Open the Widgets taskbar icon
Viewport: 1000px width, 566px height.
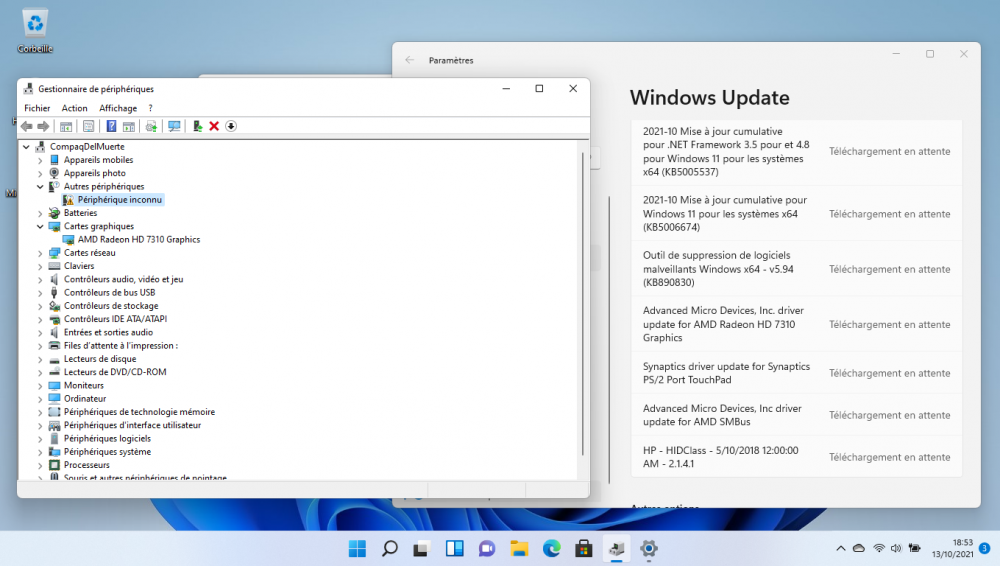[454, 548]
